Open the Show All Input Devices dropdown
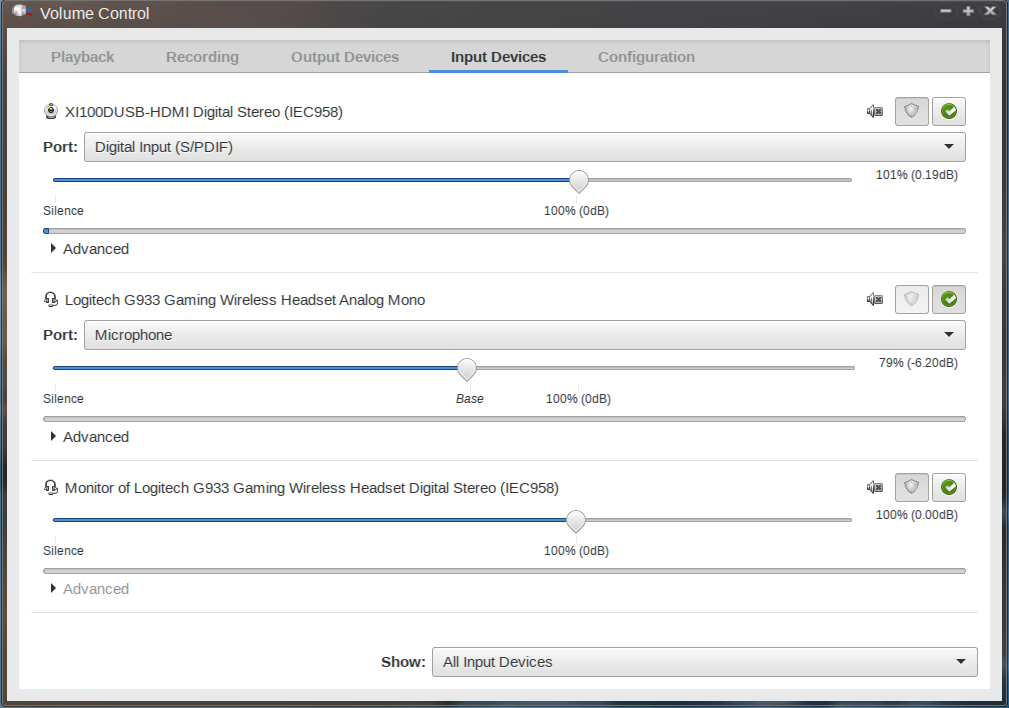This screenshot has height=708, width=1009. tap(704, 662)
